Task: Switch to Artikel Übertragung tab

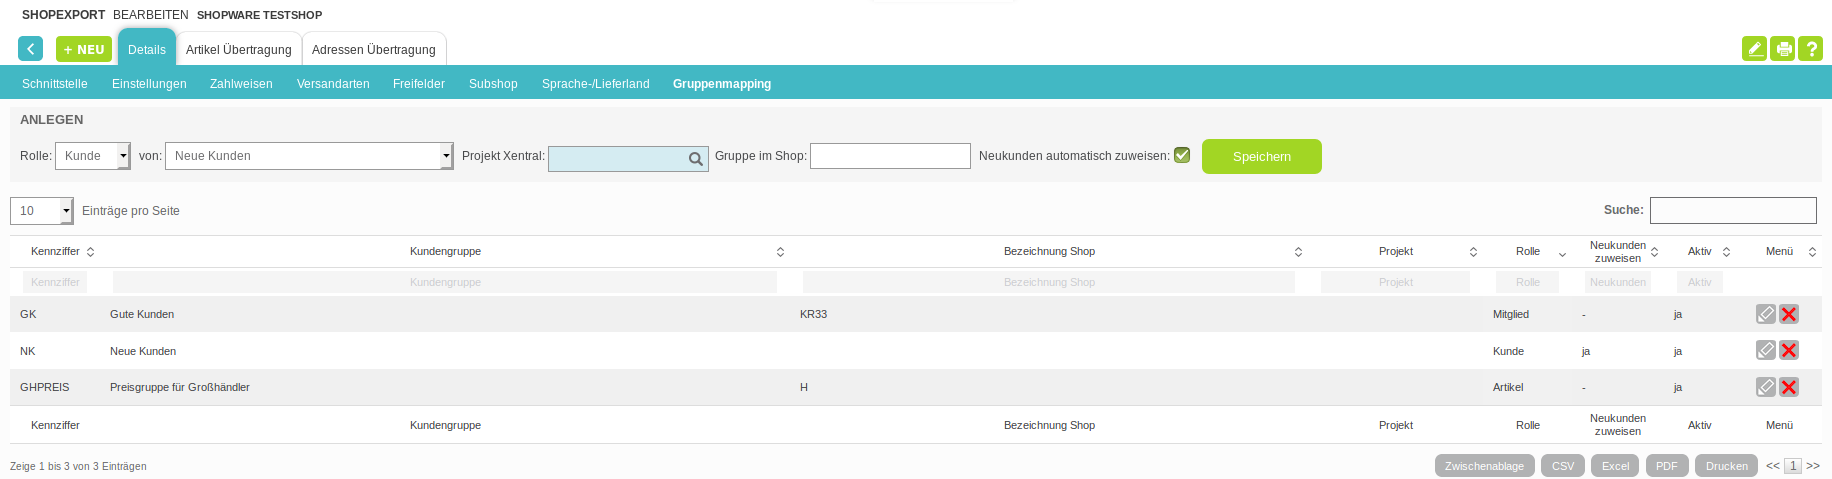Action: coord(239,50)
